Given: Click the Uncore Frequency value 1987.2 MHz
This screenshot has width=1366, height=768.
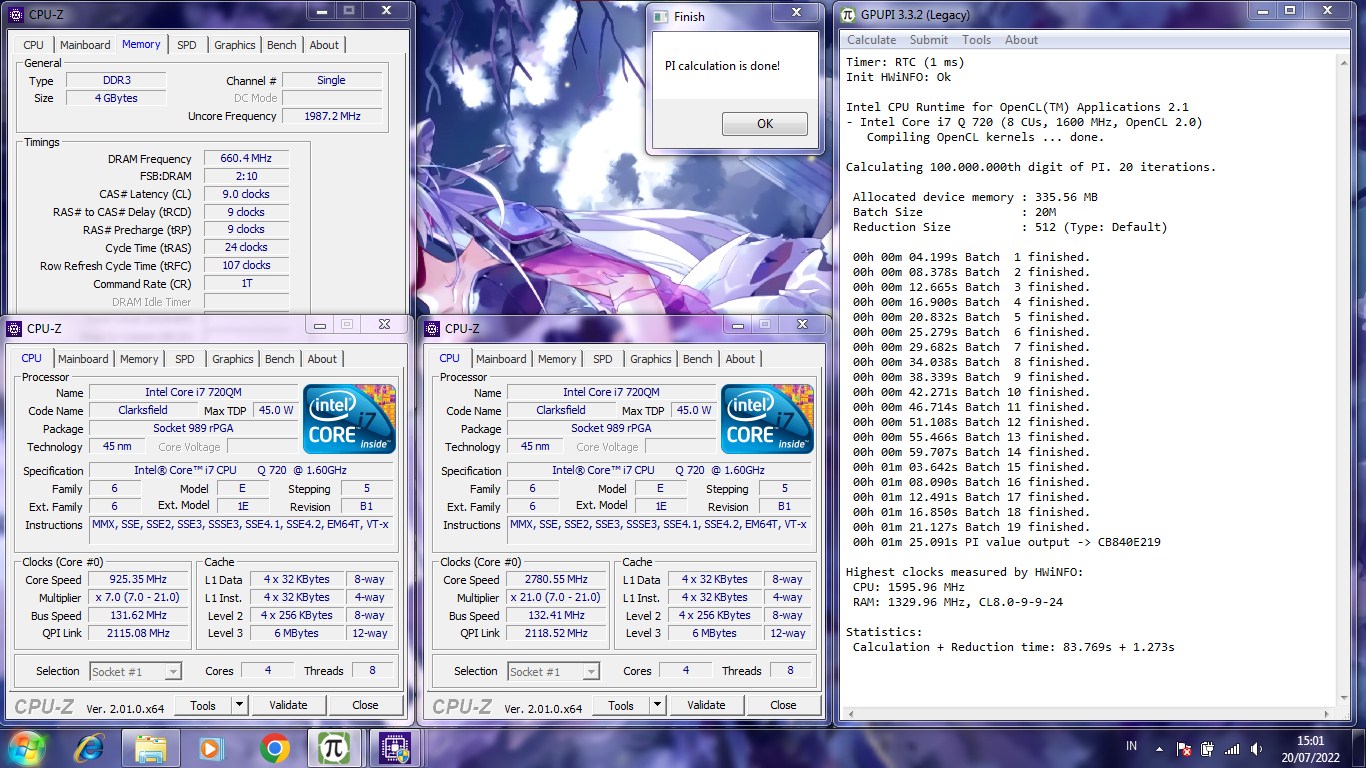Looking at the screenshot, I should pos(332,116).
